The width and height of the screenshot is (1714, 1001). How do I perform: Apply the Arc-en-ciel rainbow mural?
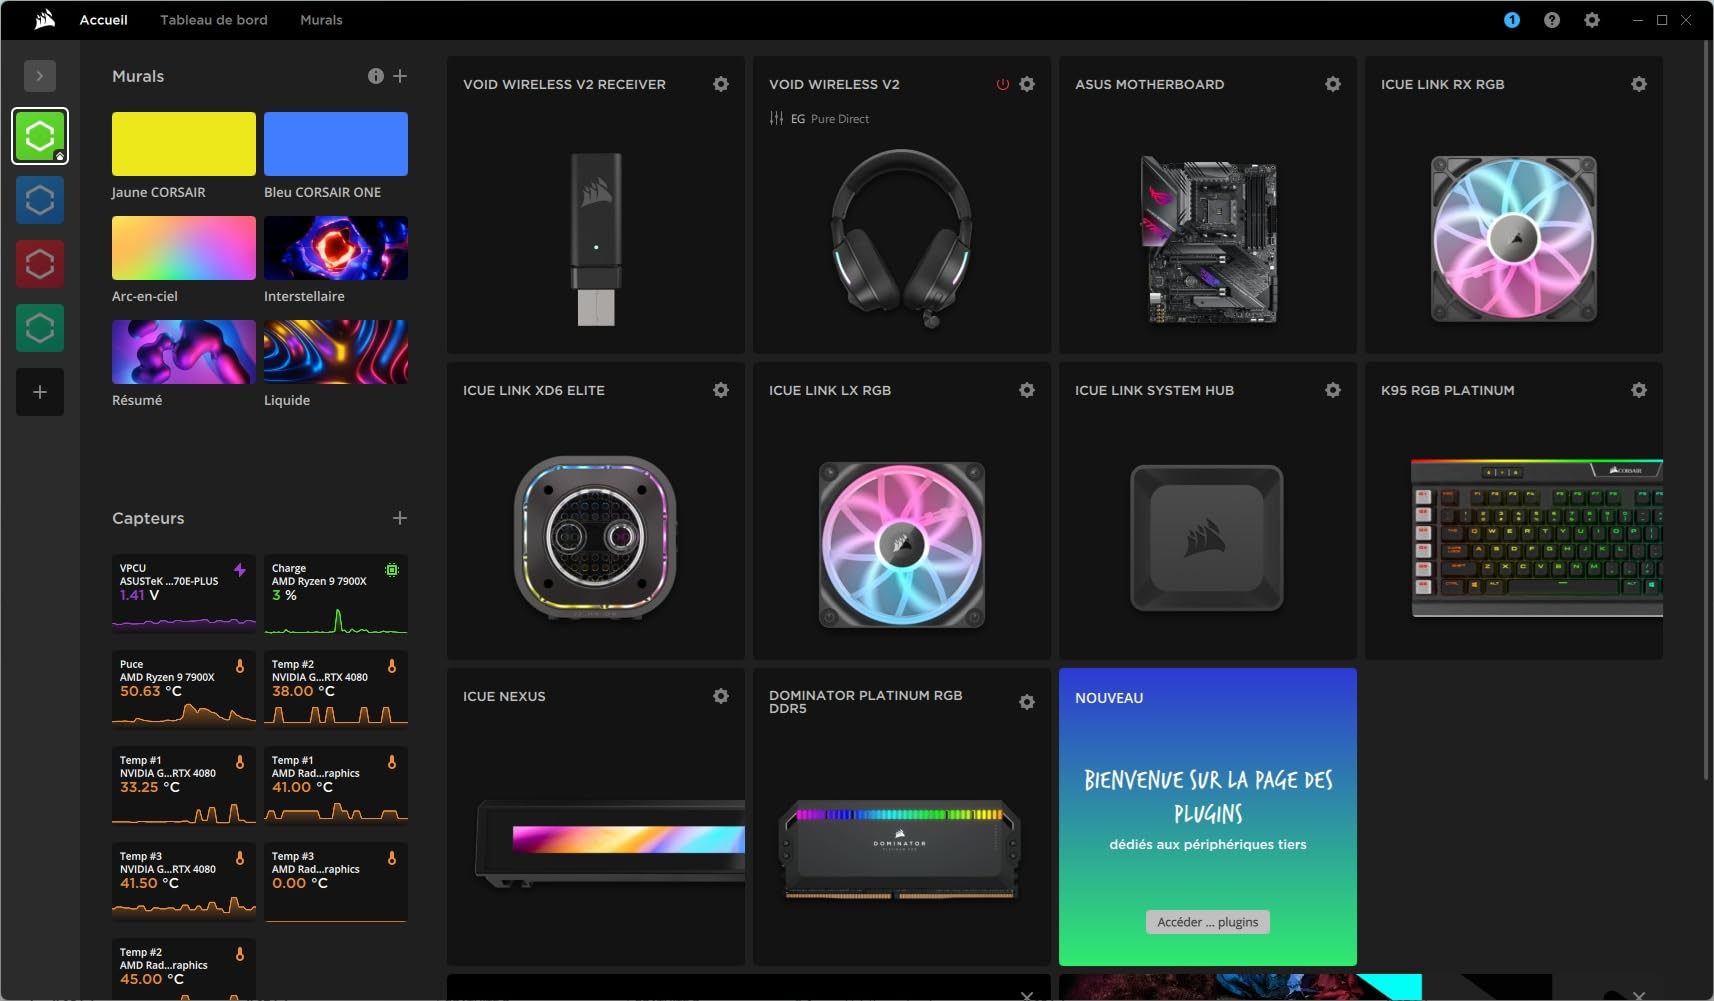[x=184, y=248]
